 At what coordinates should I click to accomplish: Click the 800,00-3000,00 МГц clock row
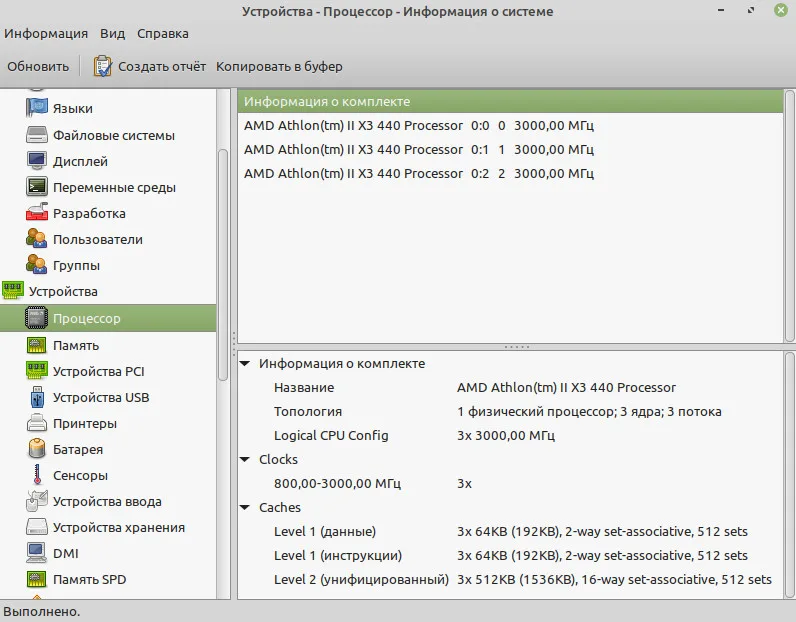click(510, 483)
